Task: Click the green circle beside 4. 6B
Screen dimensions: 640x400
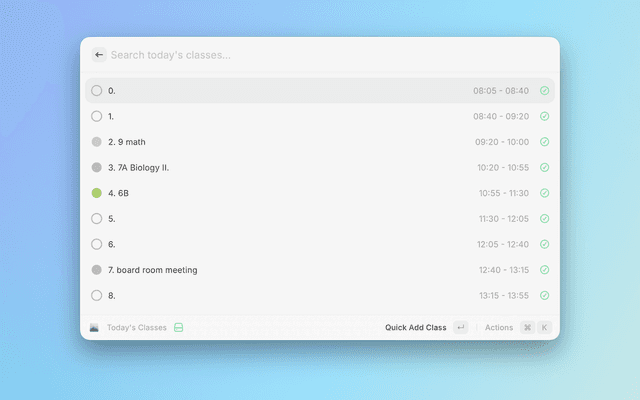Action: coord(97,193)
